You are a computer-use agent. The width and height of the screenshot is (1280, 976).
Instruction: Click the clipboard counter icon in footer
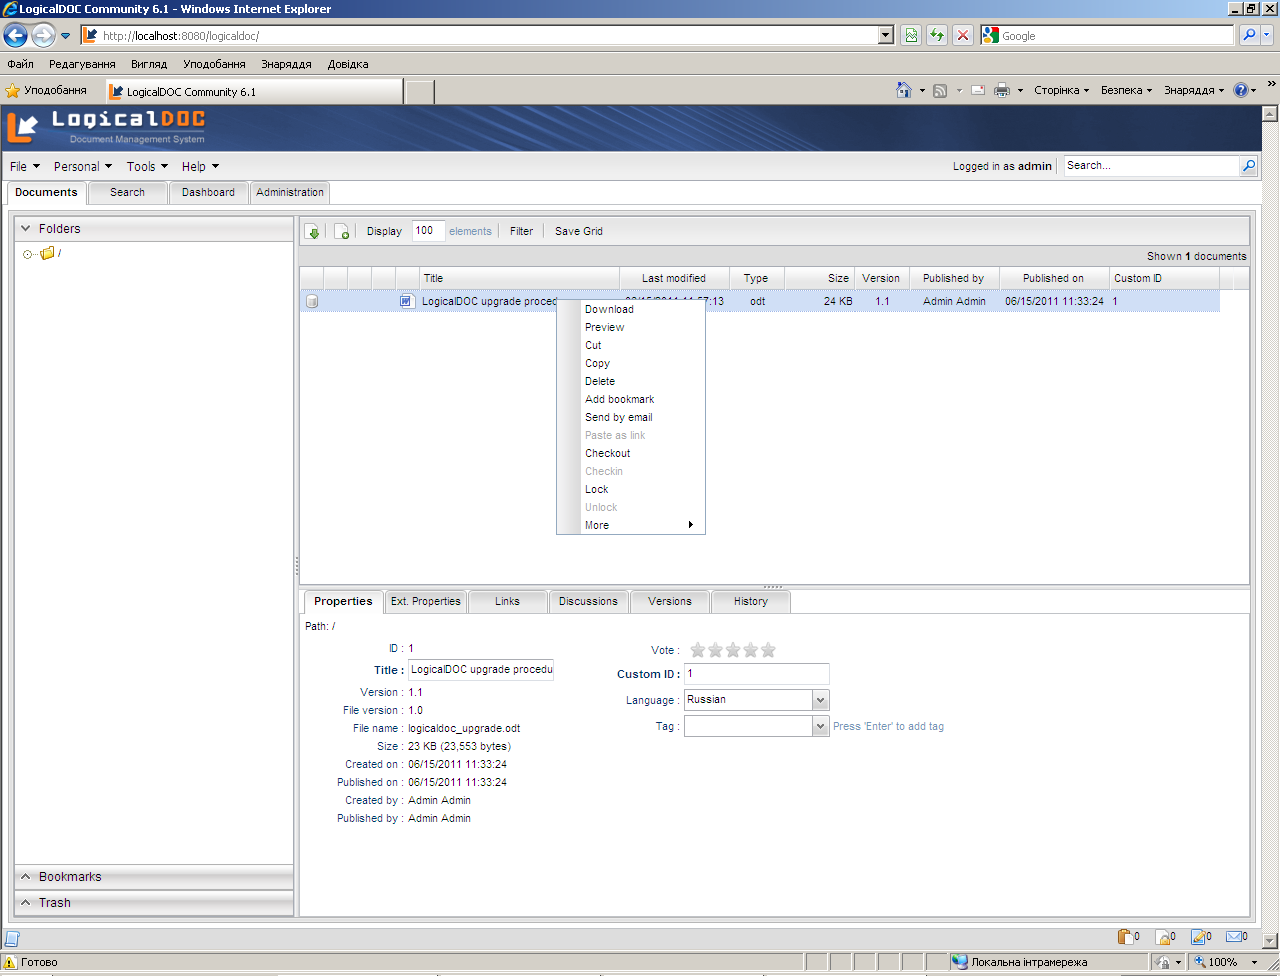click(x=1125, y=937)
